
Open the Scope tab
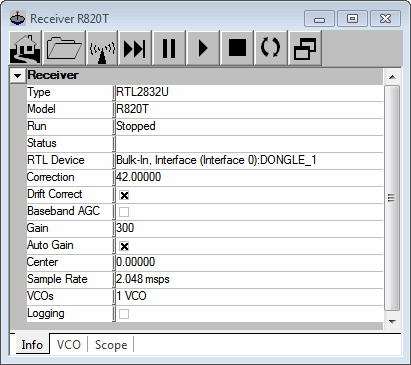tap(111, 344)
